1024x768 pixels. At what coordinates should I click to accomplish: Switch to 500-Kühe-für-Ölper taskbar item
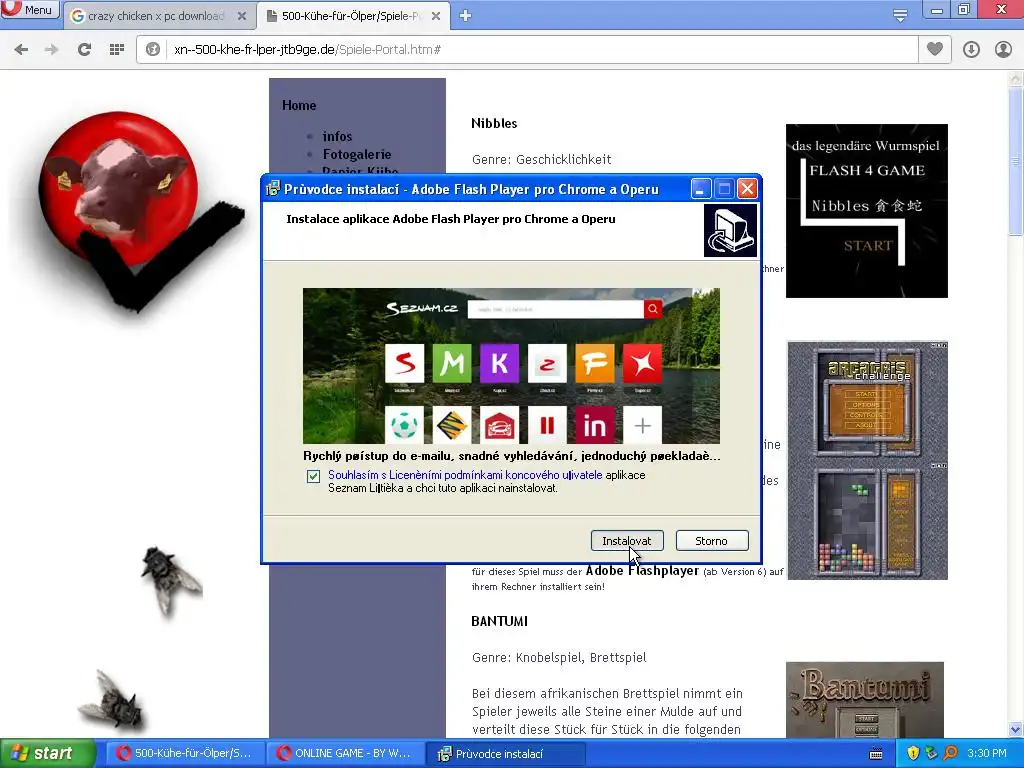[x=184, y=754]
